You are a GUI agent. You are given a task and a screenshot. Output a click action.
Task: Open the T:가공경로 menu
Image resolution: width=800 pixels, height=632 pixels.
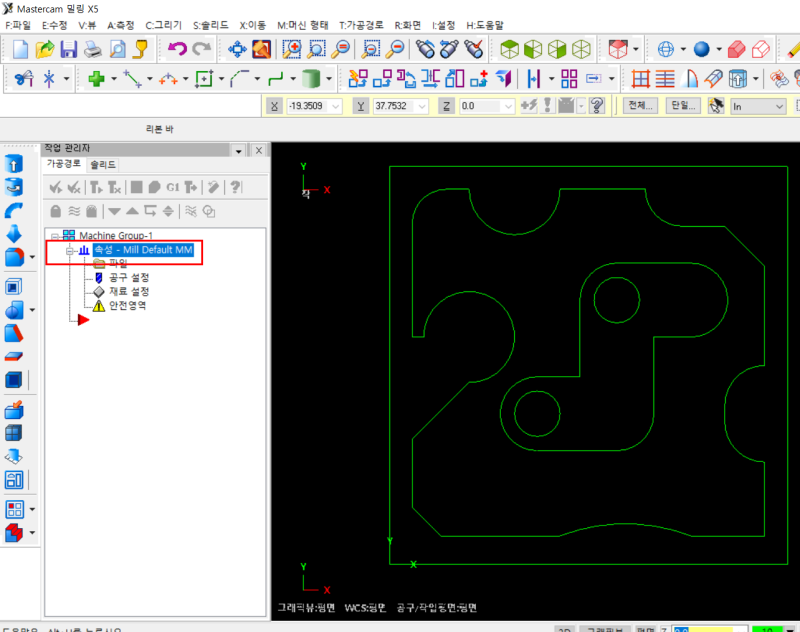361,24
